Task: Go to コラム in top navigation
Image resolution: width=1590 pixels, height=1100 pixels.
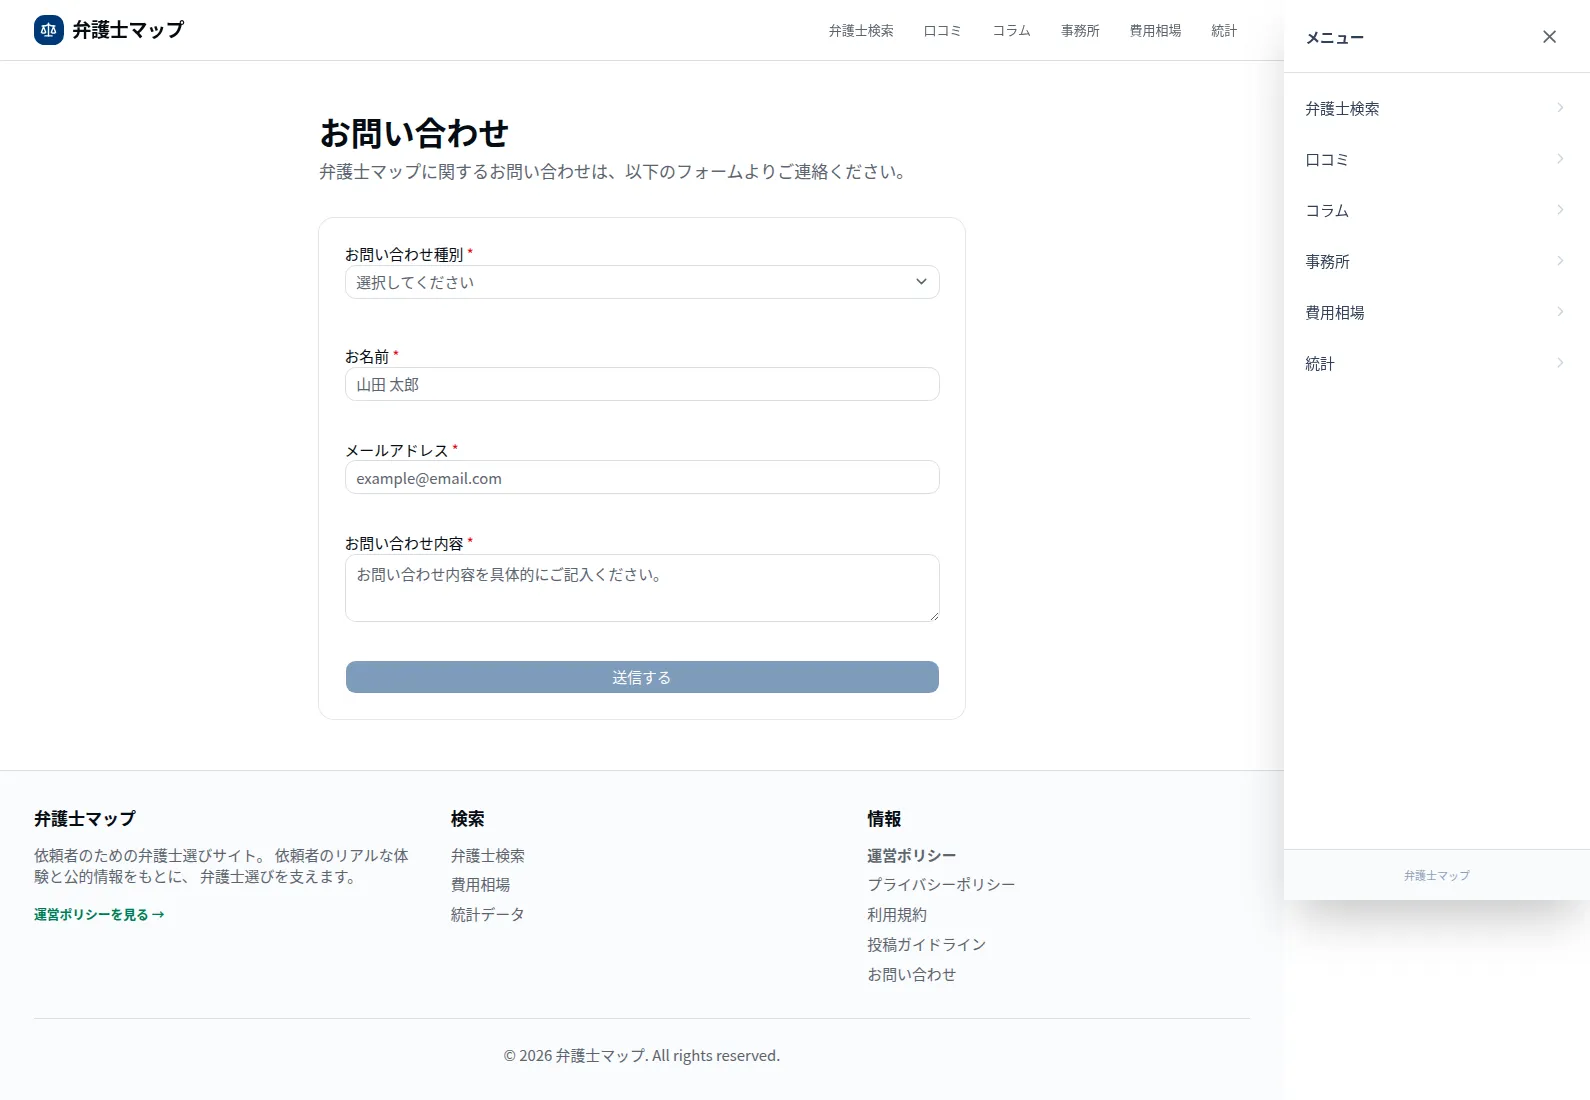Action: point(1011,31)
